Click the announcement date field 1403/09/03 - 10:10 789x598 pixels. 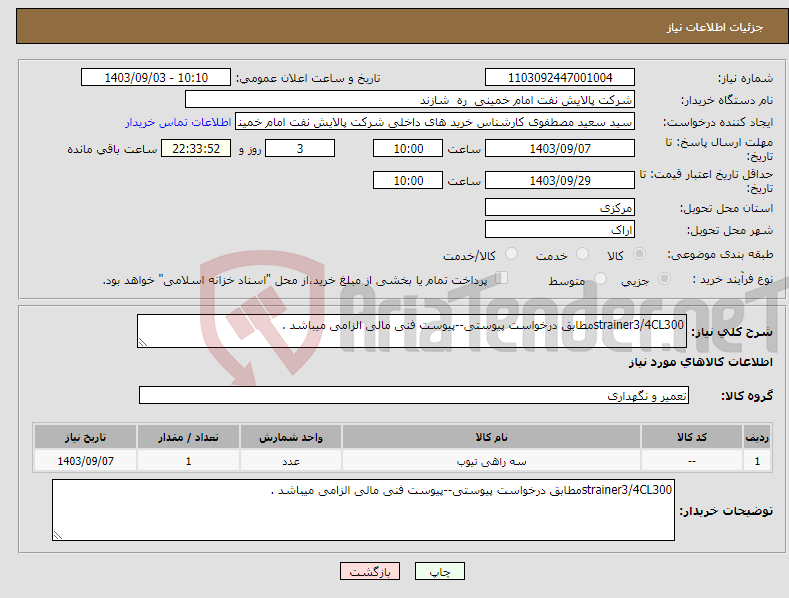click(x=155, y=78)
